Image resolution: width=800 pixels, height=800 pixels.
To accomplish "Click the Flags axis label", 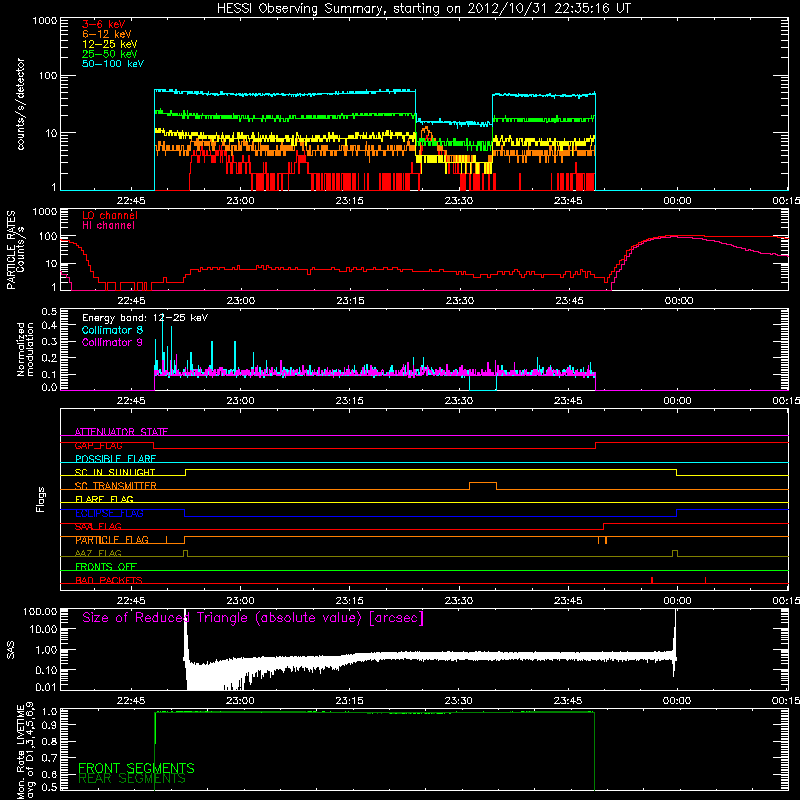I will coord(41,499).
